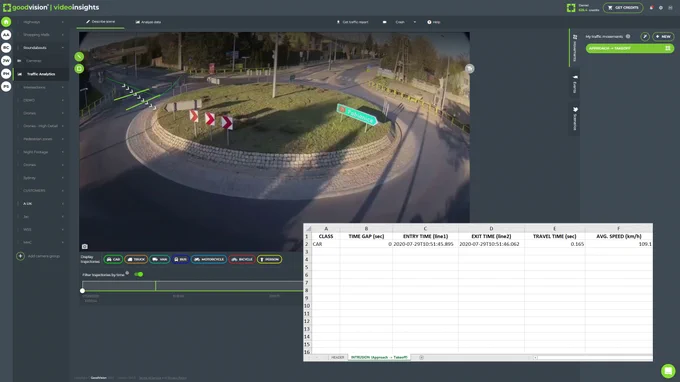The image size is (680, 382).
Task: Add a new sheet in the spreadsheet
Action: tap(421, 357)
